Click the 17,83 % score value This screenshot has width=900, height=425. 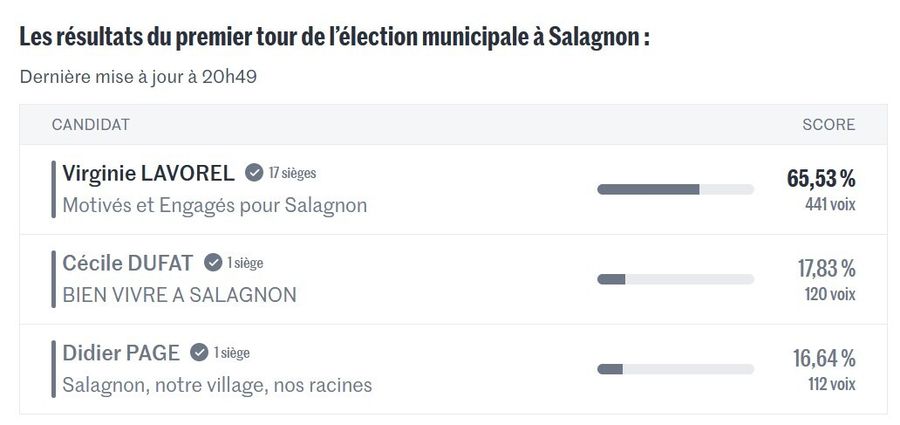(826, 269)
